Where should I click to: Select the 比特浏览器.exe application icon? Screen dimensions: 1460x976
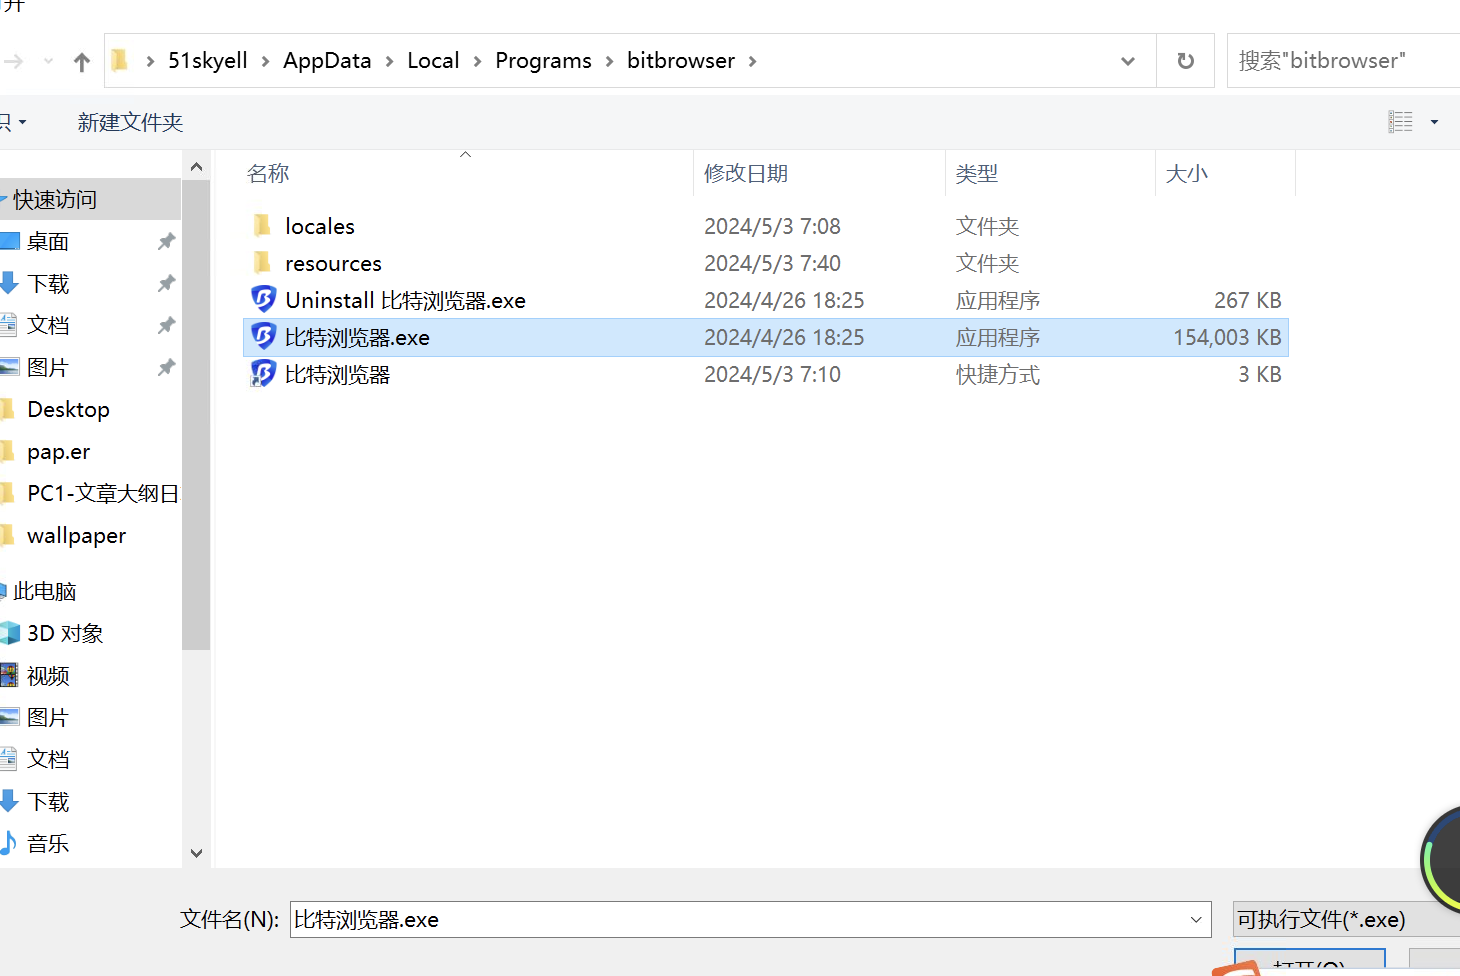click(x=263, y=337)
